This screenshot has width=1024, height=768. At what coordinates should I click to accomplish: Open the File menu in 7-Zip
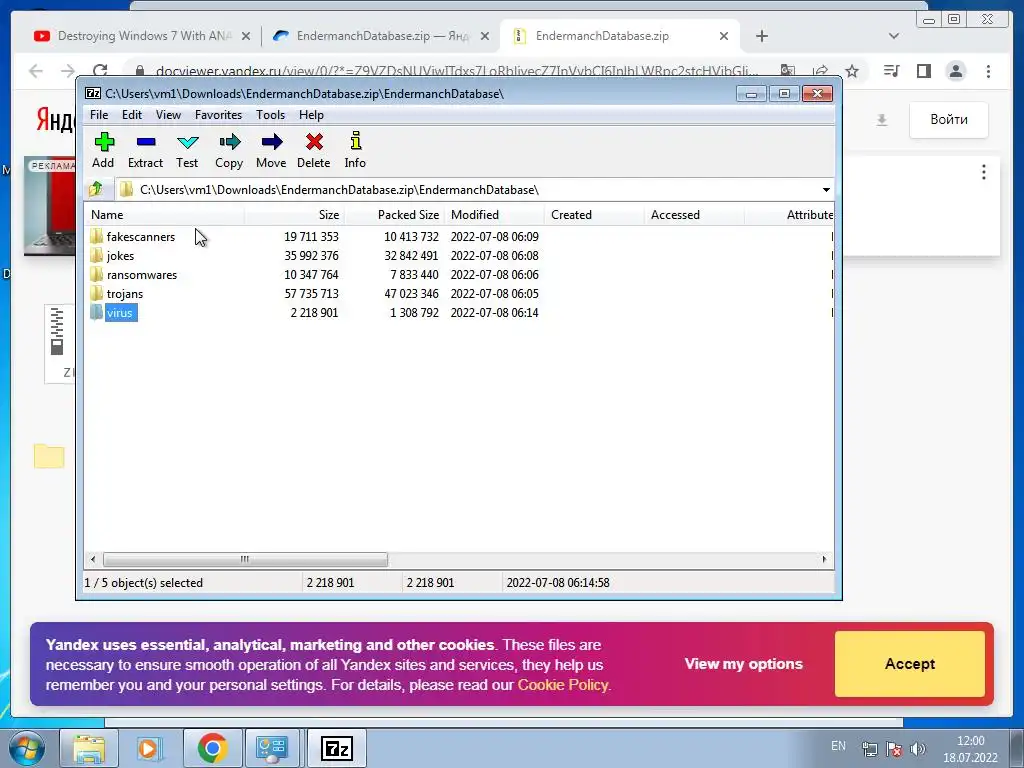click(99, 115)
